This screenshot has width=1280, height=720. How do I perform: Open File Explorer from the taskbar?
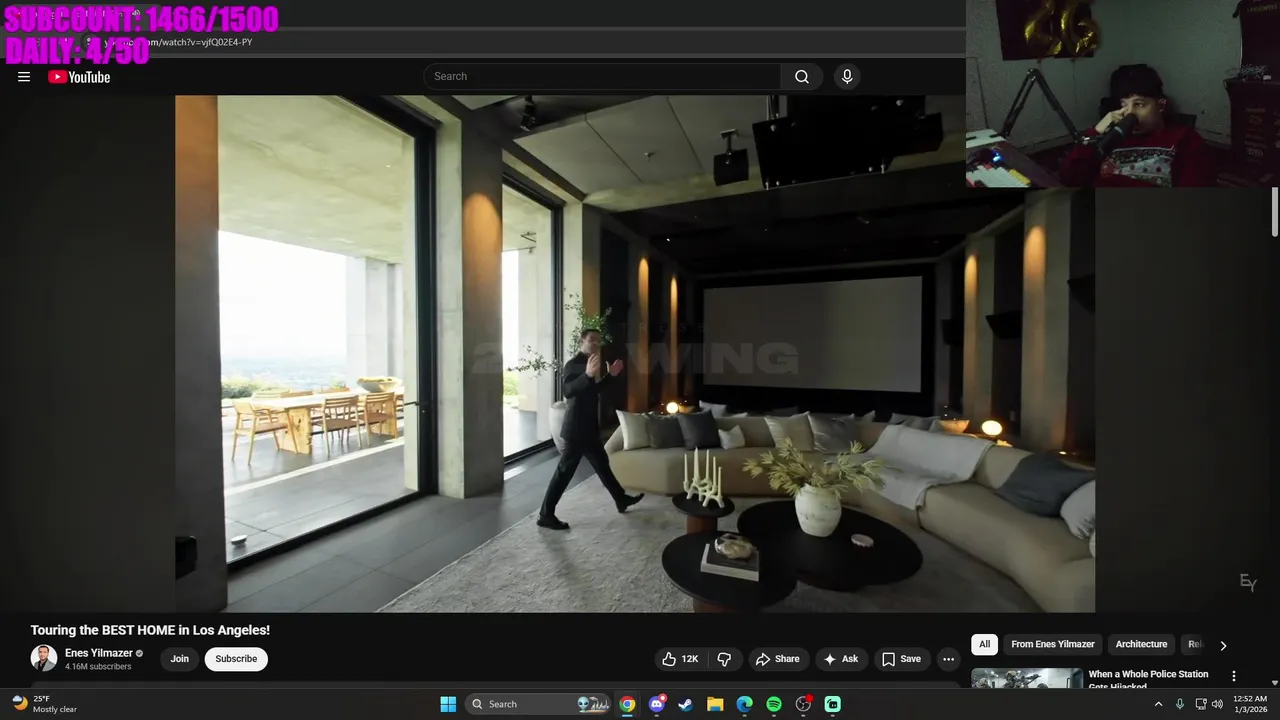tap(715, 704)
